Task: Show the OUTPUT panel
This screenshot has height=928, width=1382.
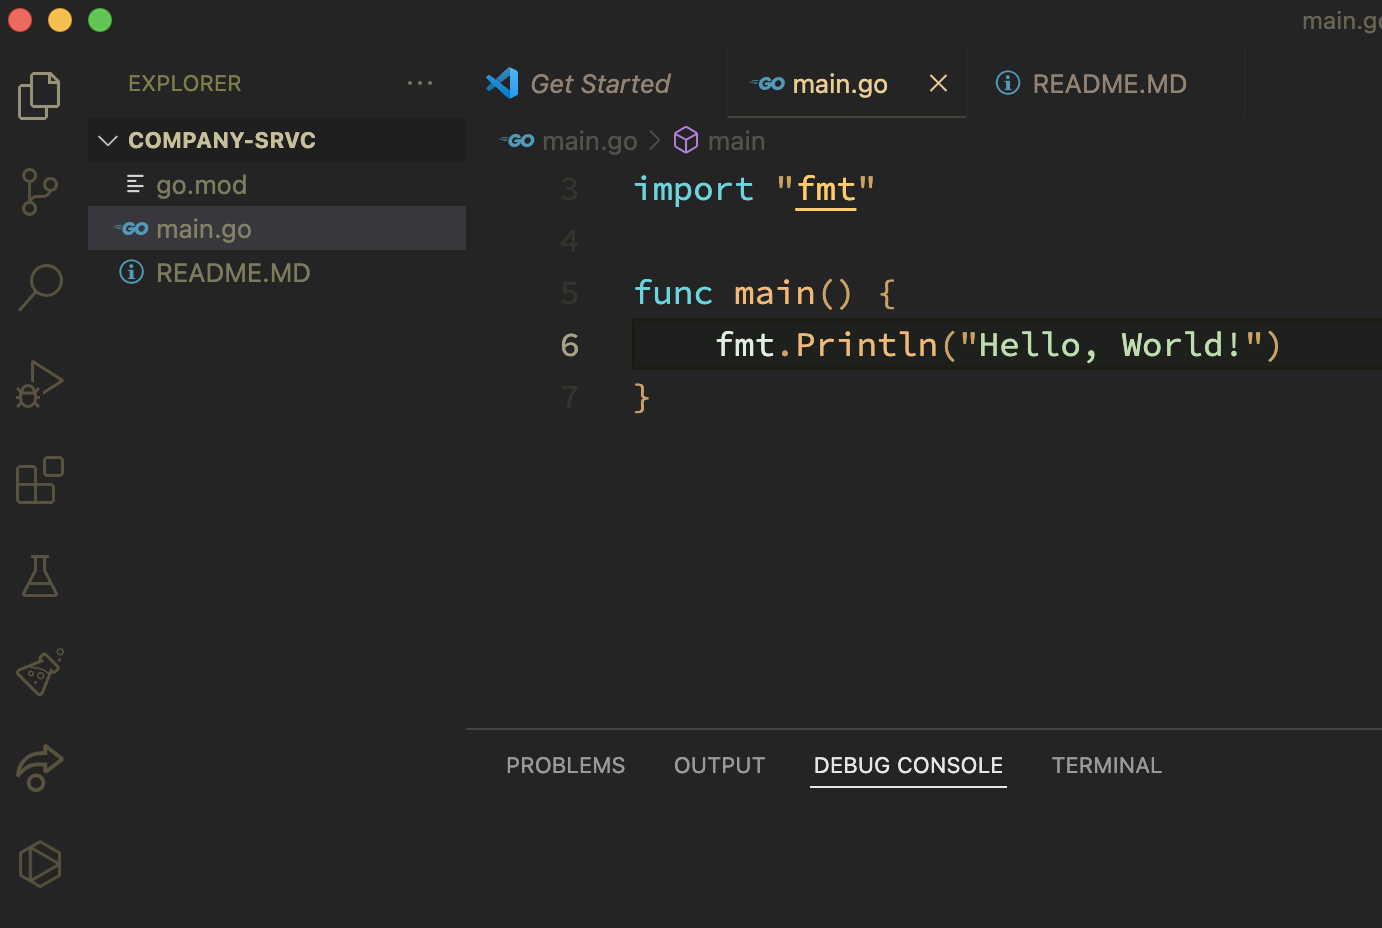Action: point(719,765)
